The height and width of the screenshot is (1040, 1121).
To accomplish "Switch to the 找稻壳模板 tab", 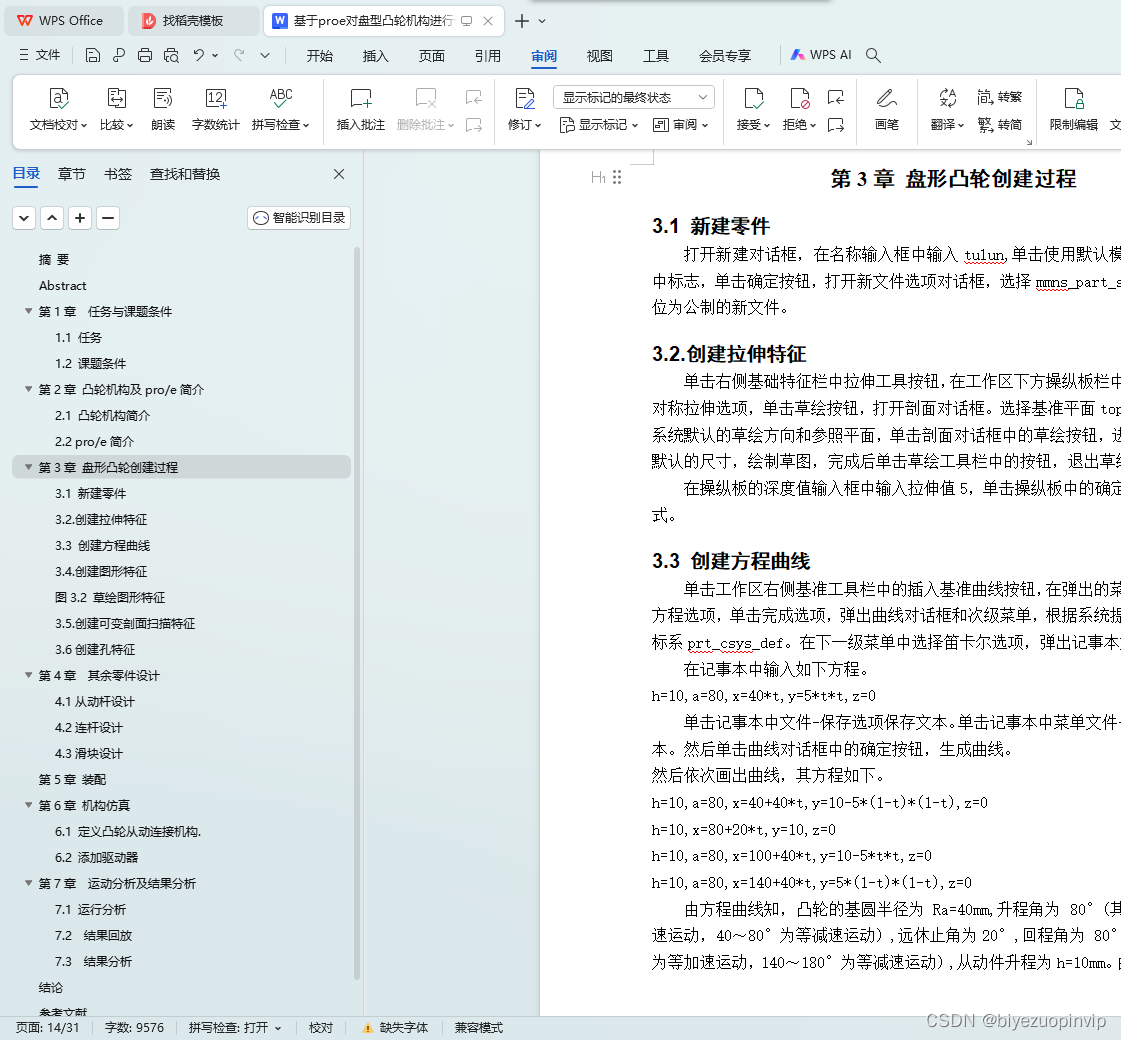I will (193, 21).
